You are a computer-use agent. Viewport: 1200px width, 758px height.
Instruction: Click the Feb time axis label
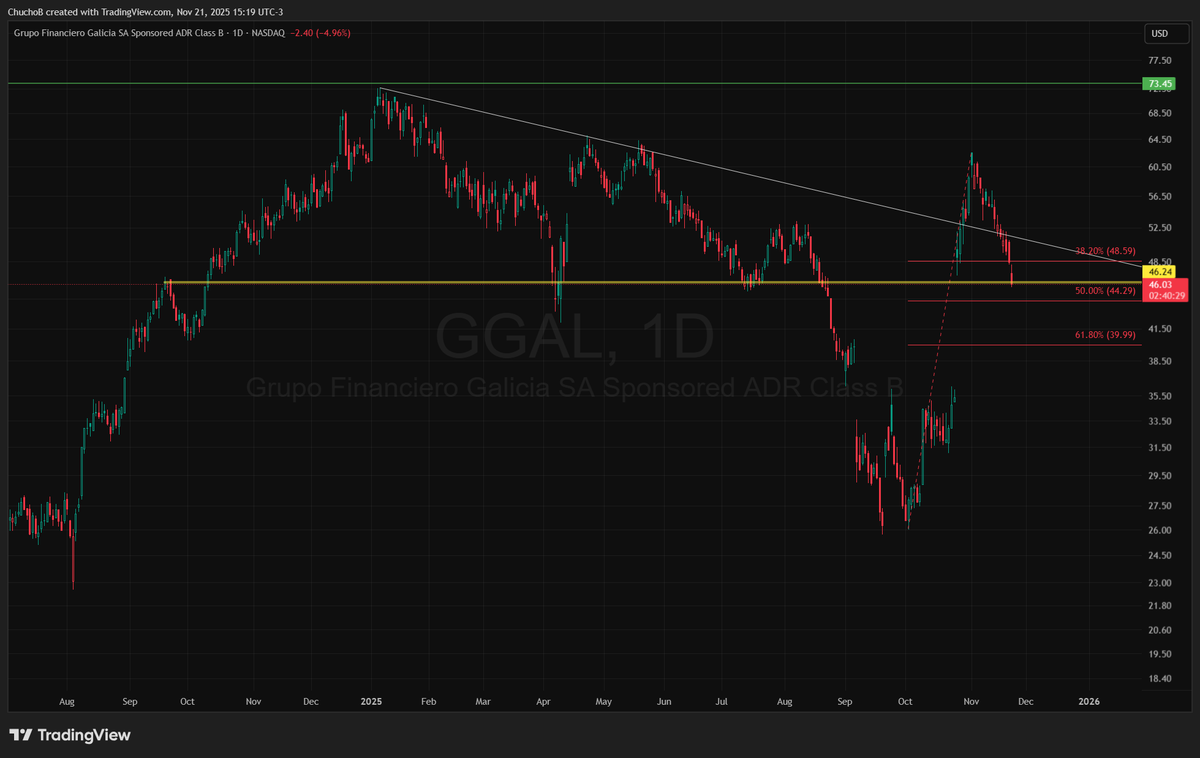click(x=429, y=703)
